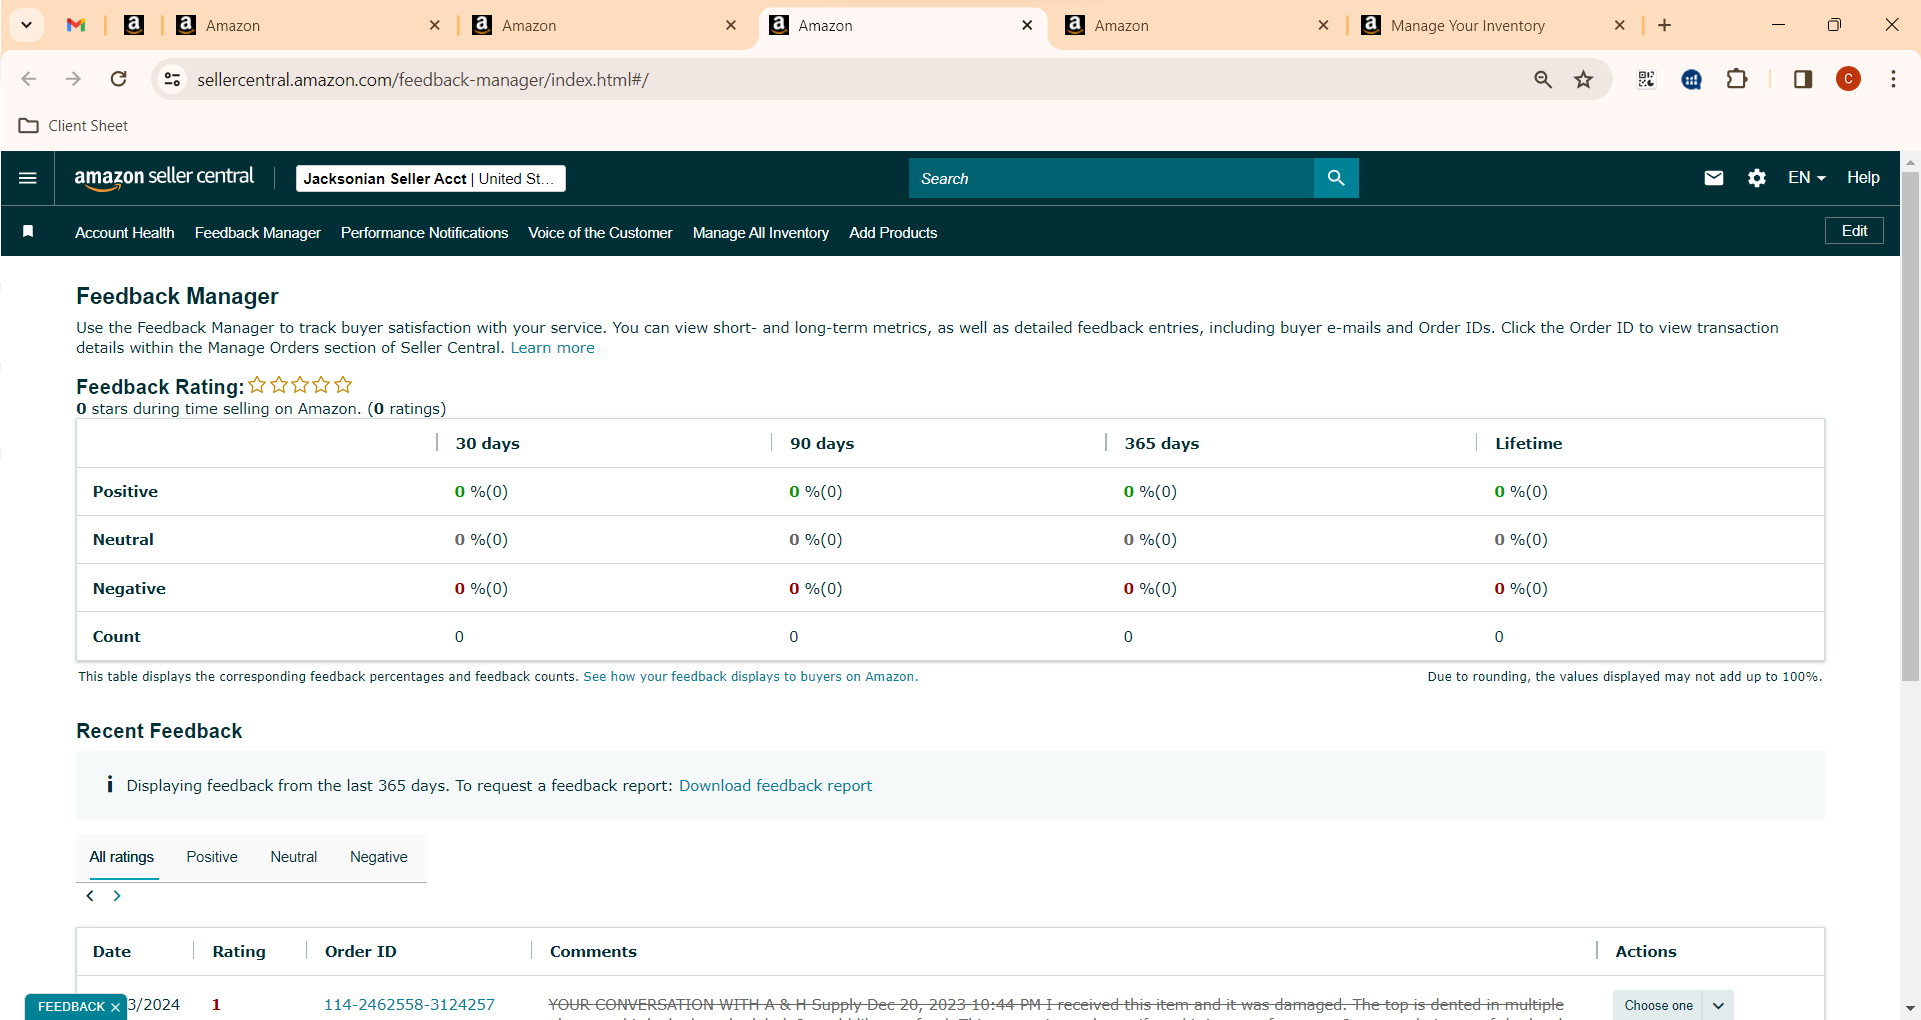1921x1020 pixels.
Task: Click See how your feedback displays link
Action: pos(750,677)
